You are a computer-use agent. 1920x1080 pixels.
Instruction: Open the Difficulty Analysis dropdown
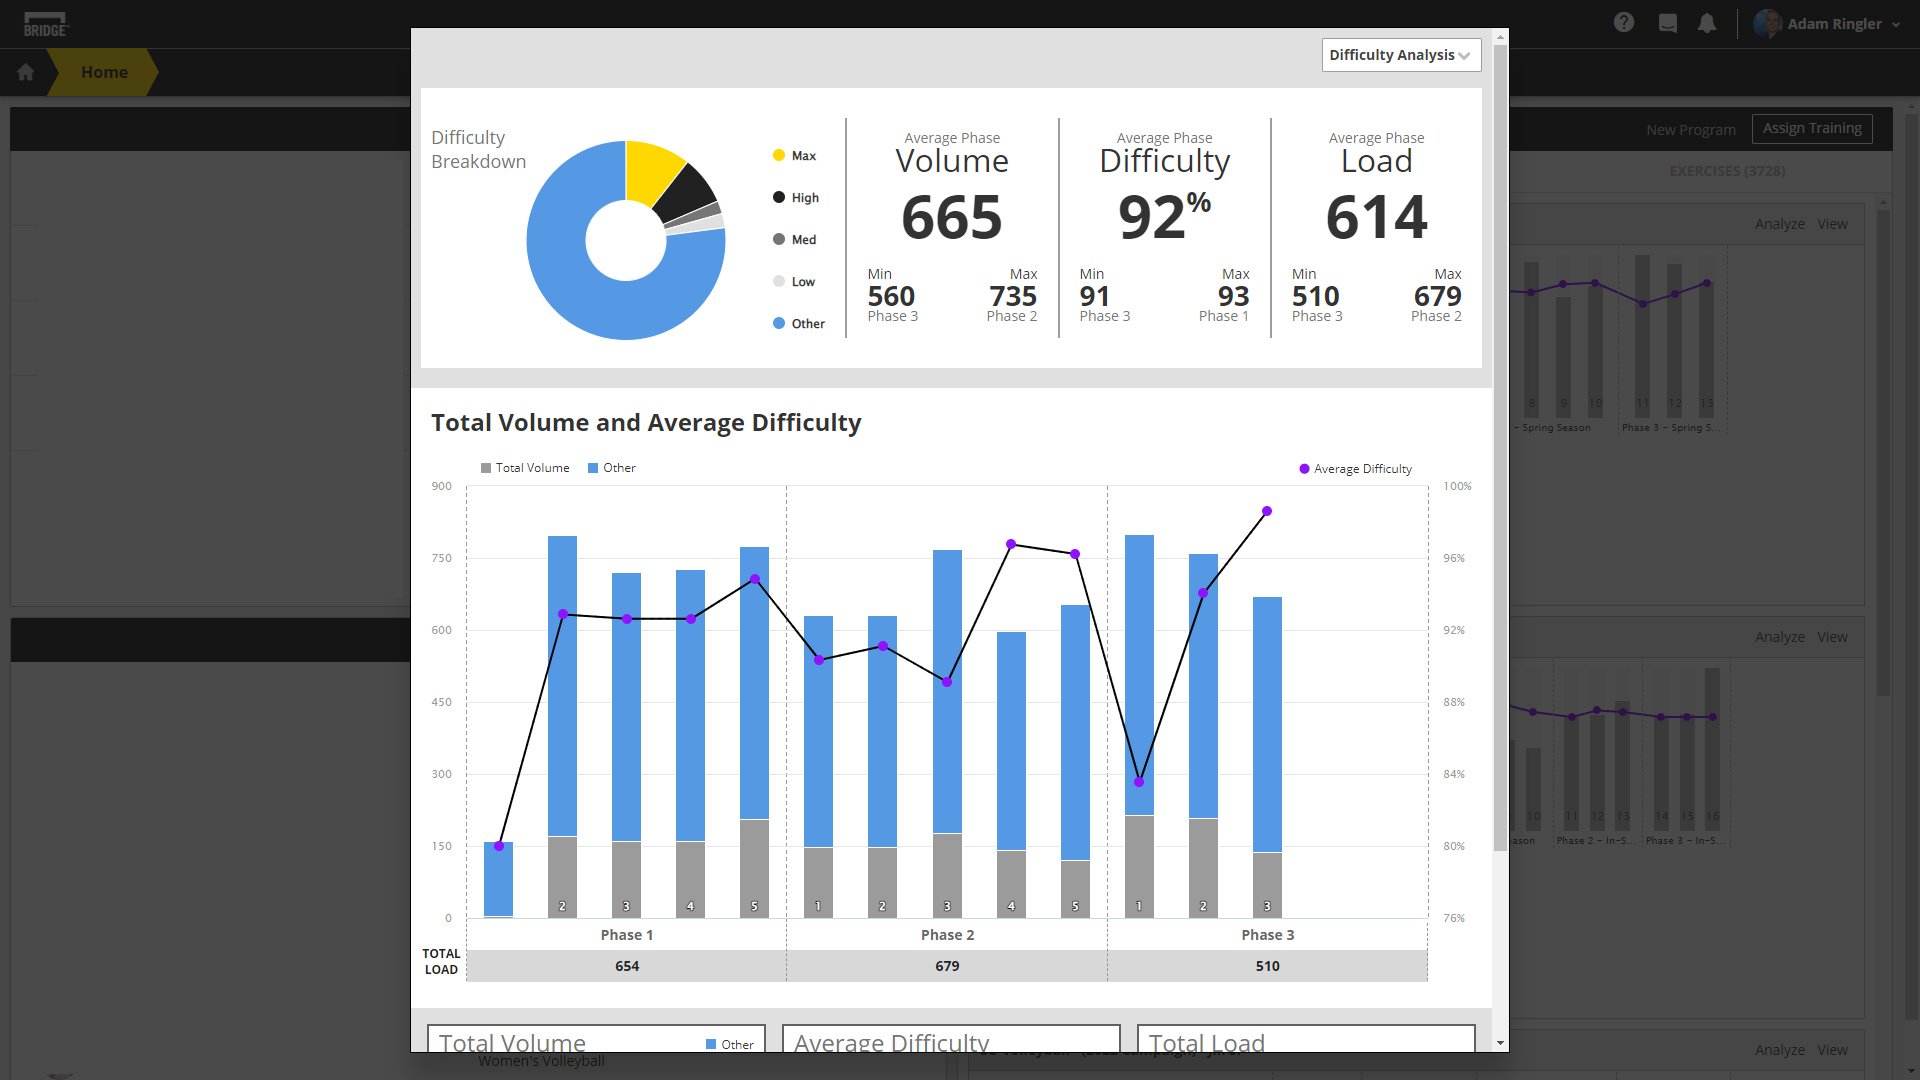point(1400,55)
